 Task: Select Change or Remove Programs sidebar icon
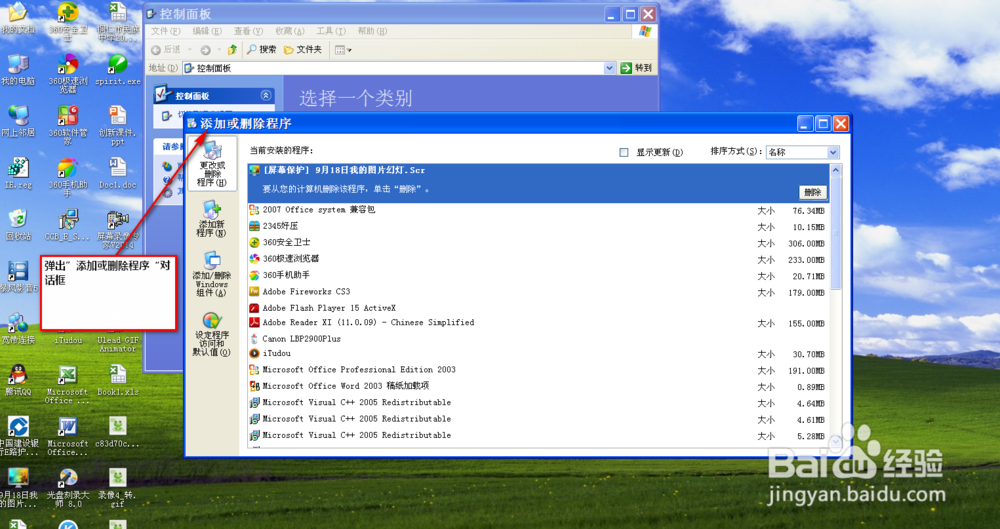212,163
